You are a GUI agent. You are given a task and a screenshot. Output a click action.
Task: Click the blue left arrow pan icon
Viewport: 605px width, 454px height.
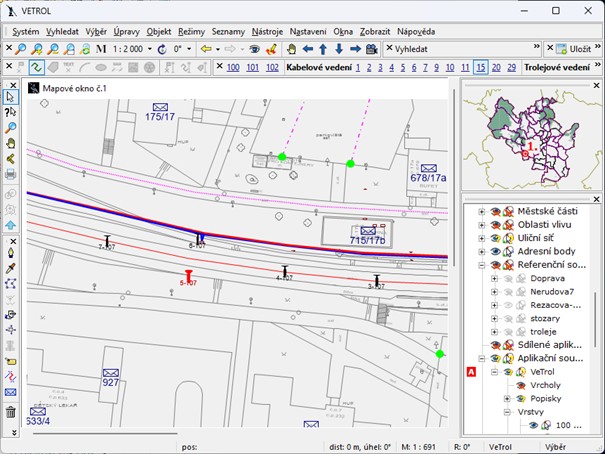(308, 49)
